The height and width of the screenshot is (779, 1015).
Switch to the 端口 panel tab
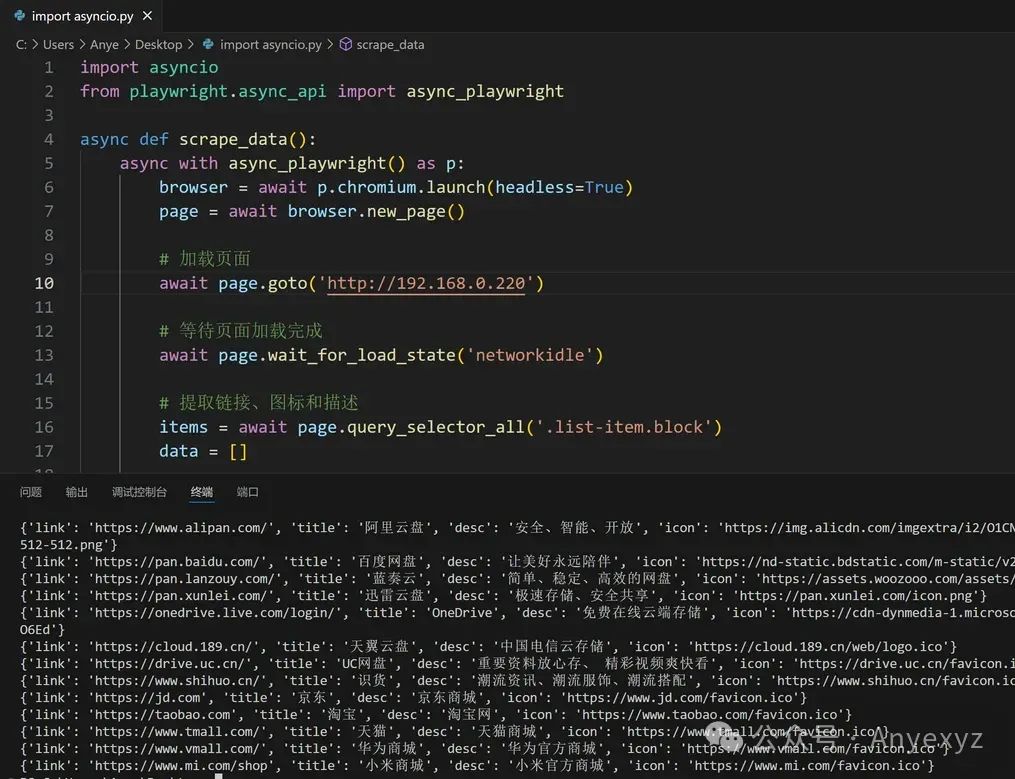pyautogui.click(x=247, y=492)
